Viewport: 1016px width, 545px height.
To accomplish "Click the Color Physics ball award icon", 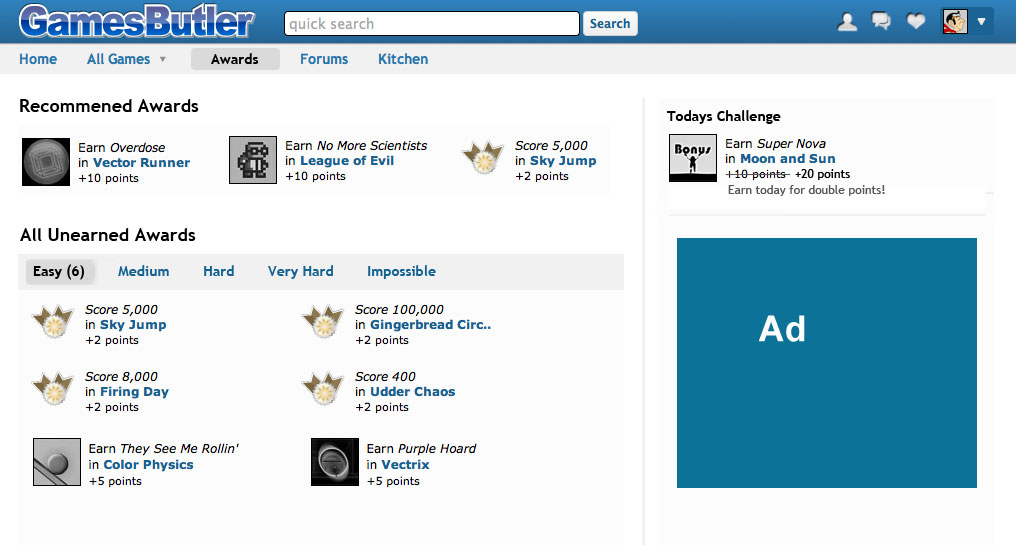I will coord(57,462).
